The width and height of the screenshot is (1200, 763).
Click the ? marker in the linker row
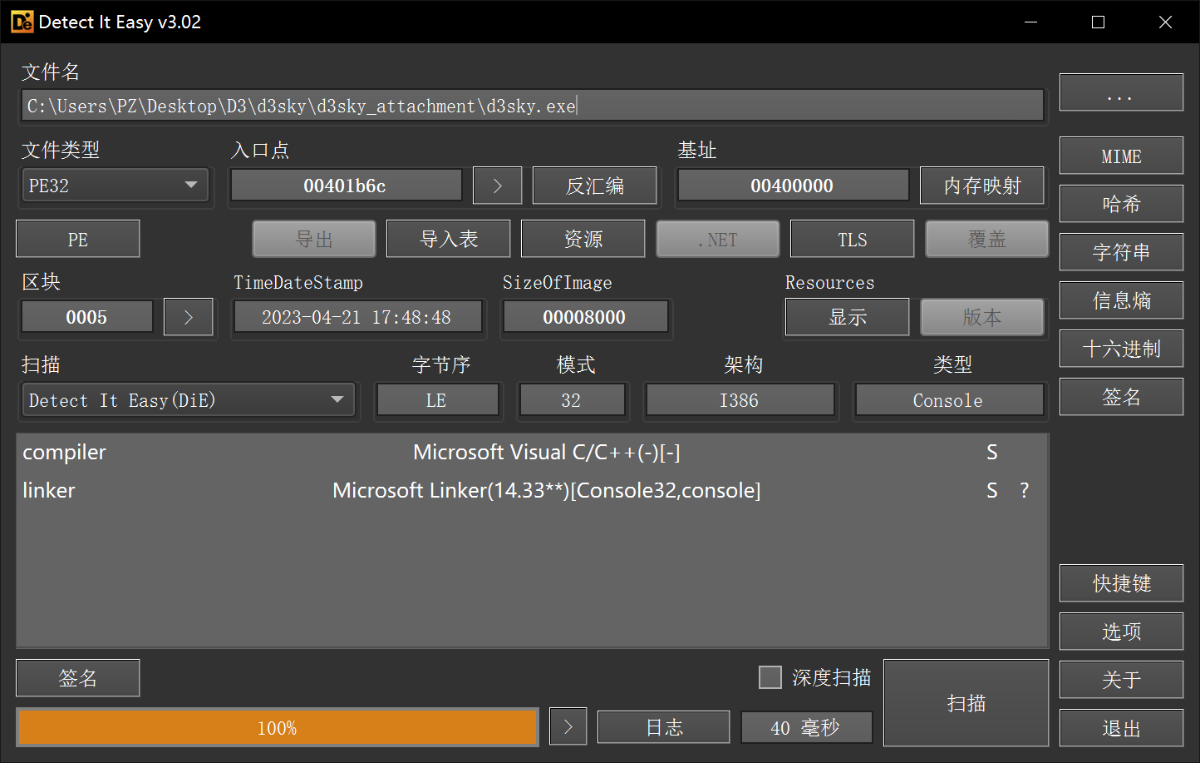pos(1024,490)
